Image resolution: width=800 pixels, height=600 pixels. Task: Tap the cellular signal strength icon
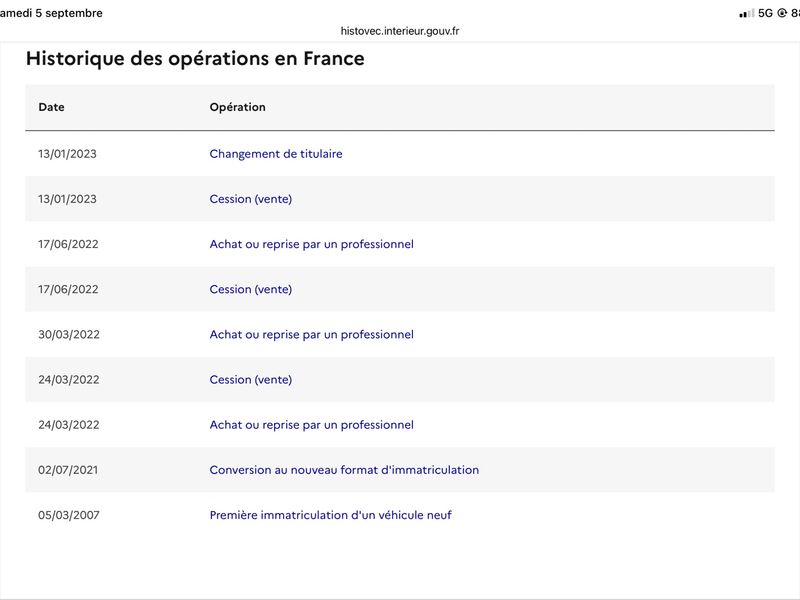(x=746, y=13)
